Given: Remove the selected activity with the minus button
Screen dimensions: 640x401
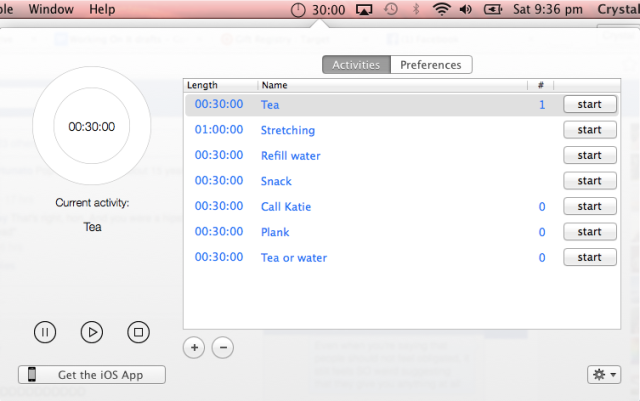Looking at the screenshot, I should (223, 348).
